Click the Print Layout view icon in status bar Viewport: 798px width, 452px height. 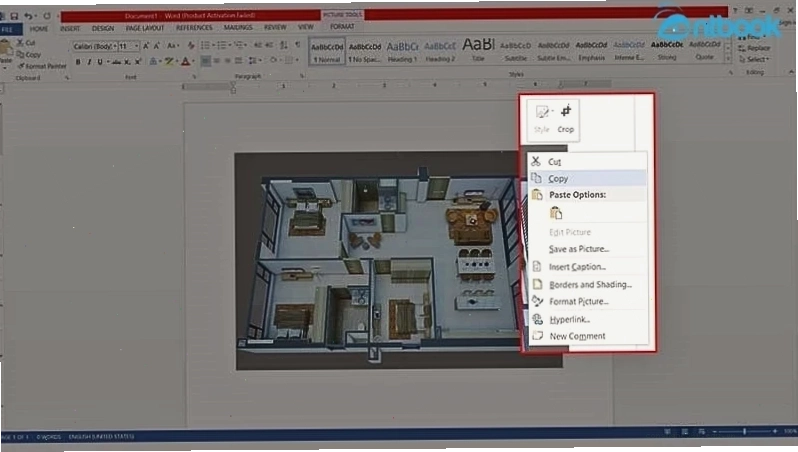pyautogui.click(x=685, y=432)
